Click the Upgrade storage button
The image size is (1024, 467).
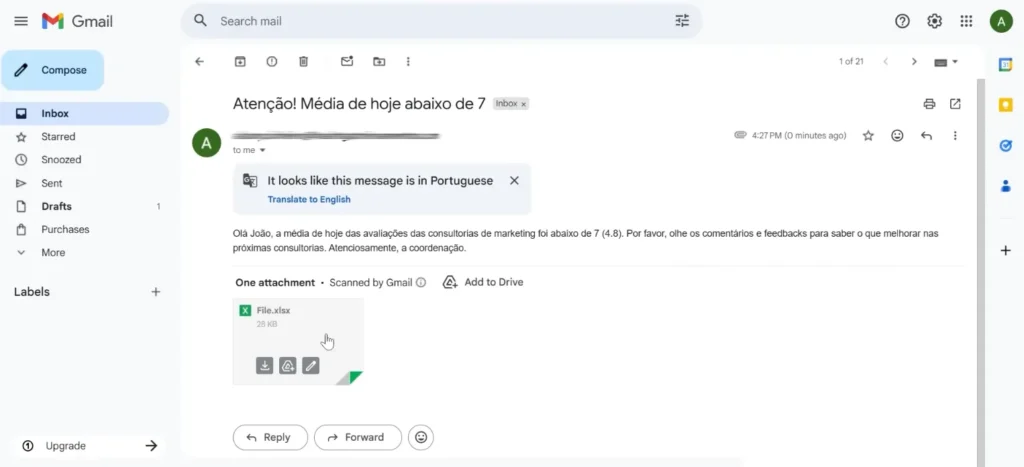click(89, 446)
